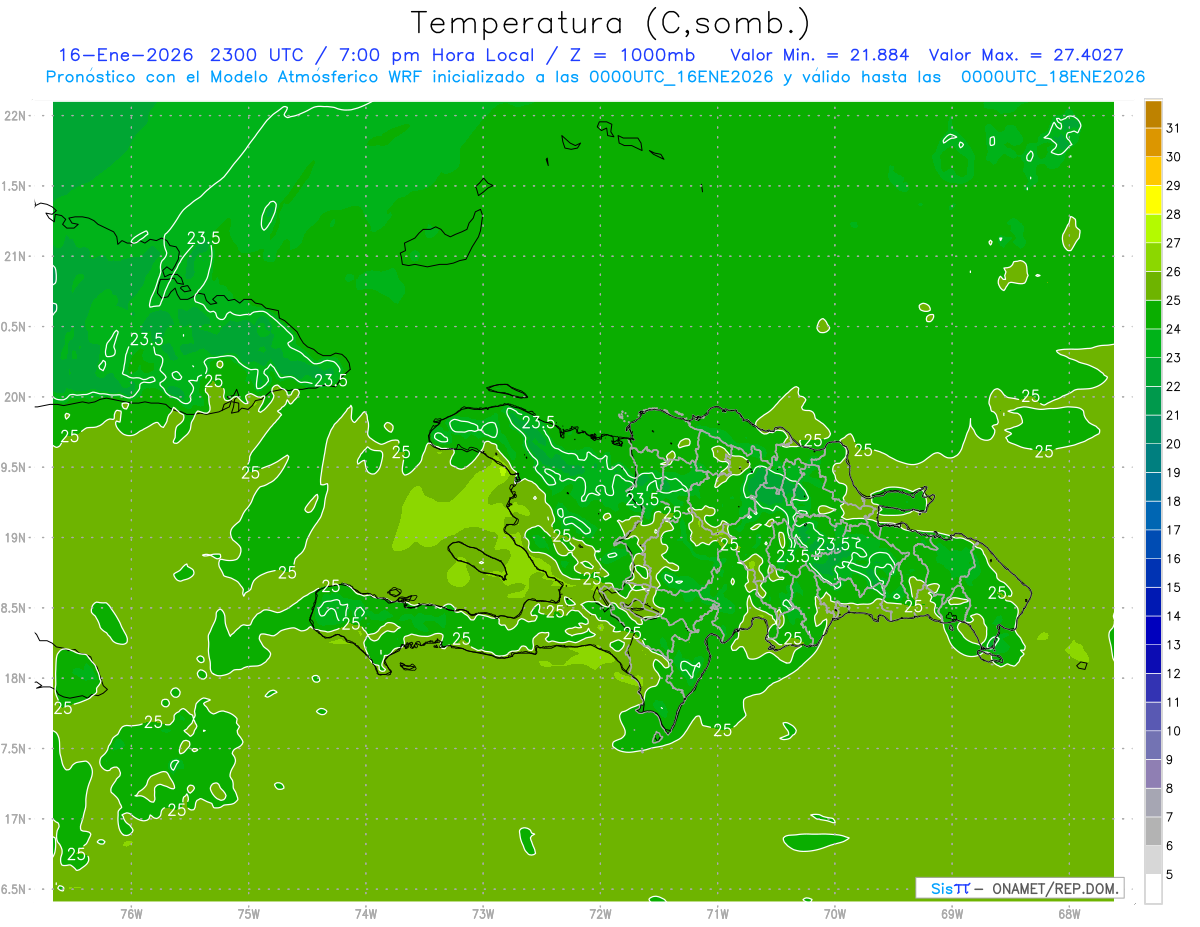Image resolution: width=1200 pixels, height=927 pixels.
Task: Click the lime swatch between legend 26 and 27
Action: pyautogui.click(x=1153, y=258)
